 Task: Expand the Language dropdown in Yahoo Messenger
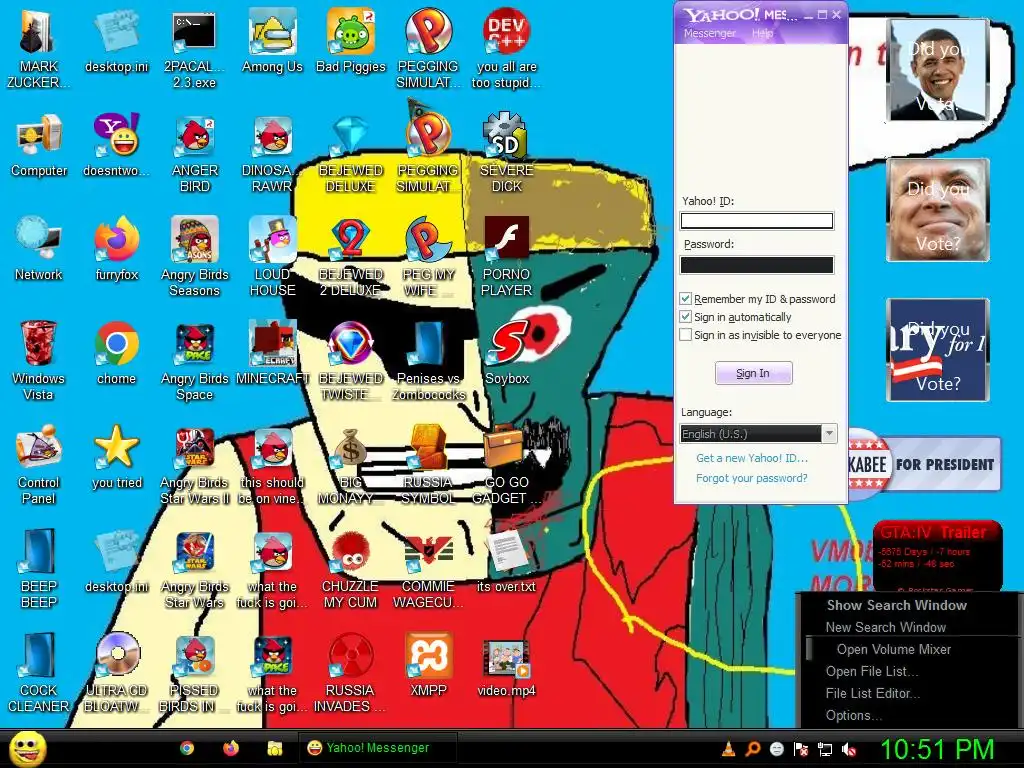click(829, 434)
